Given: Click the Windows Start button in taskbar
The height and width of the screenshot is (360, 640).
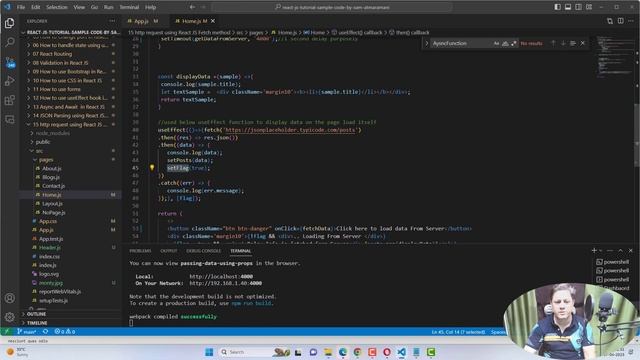Looking at the screenshot, I should point(209,352).
